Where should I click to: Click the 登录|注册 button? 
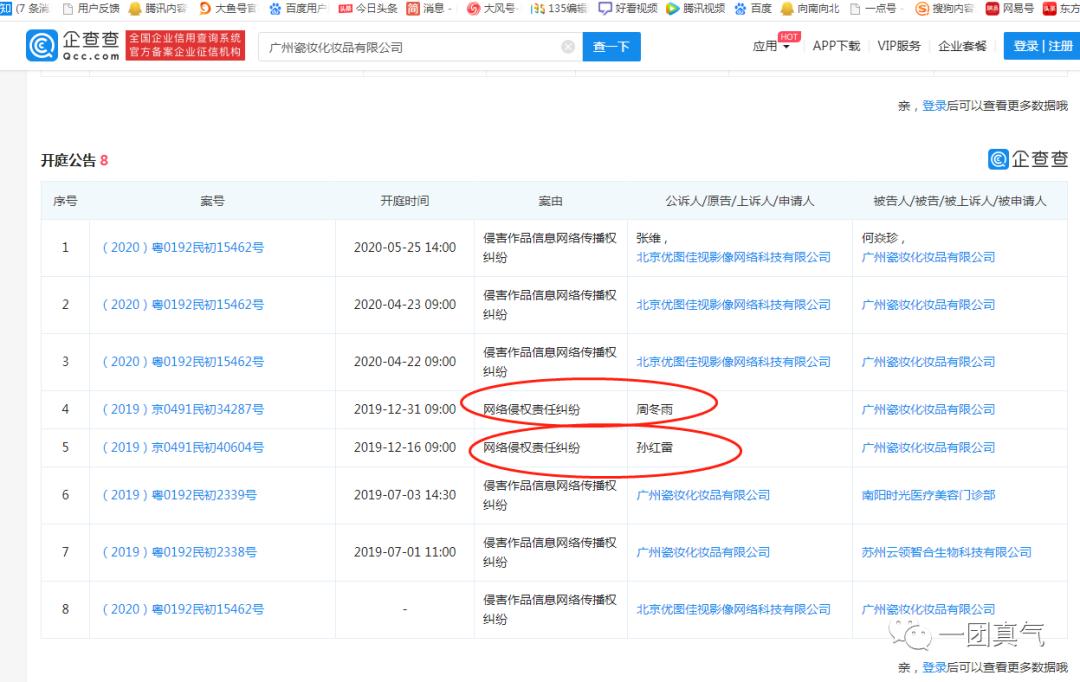click(1040, 46)
